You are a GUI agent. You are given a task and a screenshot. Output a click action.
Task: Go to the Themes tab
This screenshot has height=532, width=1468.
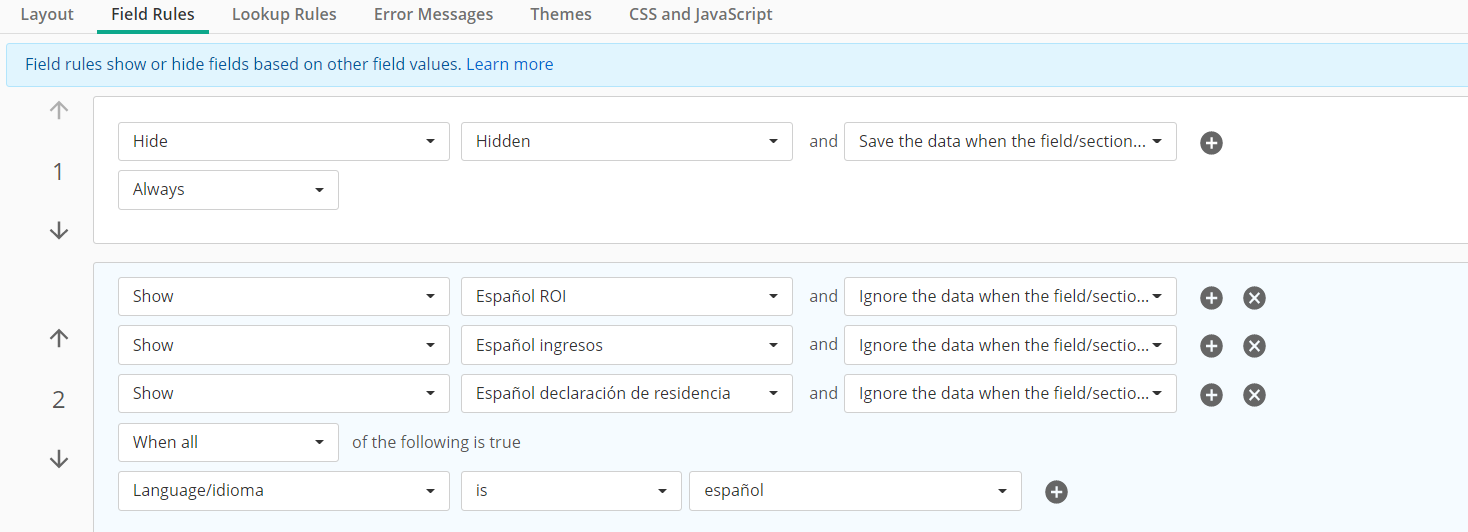tap(561, 15)
